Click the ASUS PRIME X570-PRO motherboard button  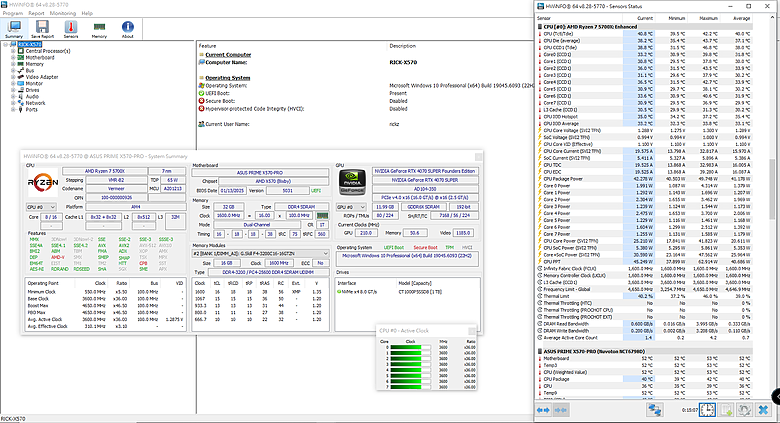tap(260, 173)
